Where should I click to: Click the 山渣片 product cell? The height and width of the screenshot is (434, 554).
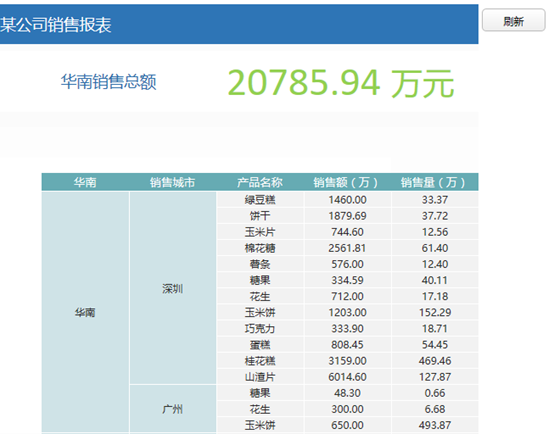260,377
